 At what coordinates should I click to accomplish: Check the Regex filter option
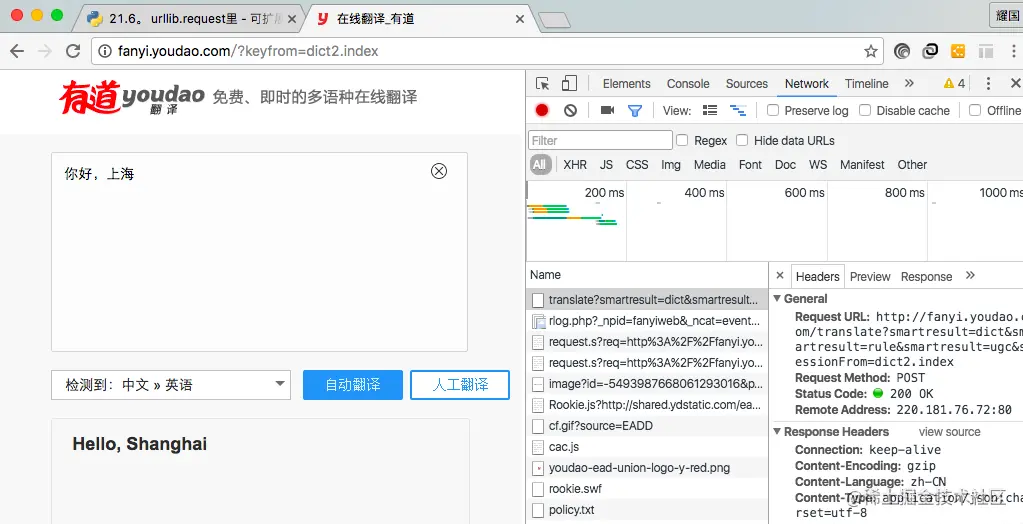pos(682,140)
